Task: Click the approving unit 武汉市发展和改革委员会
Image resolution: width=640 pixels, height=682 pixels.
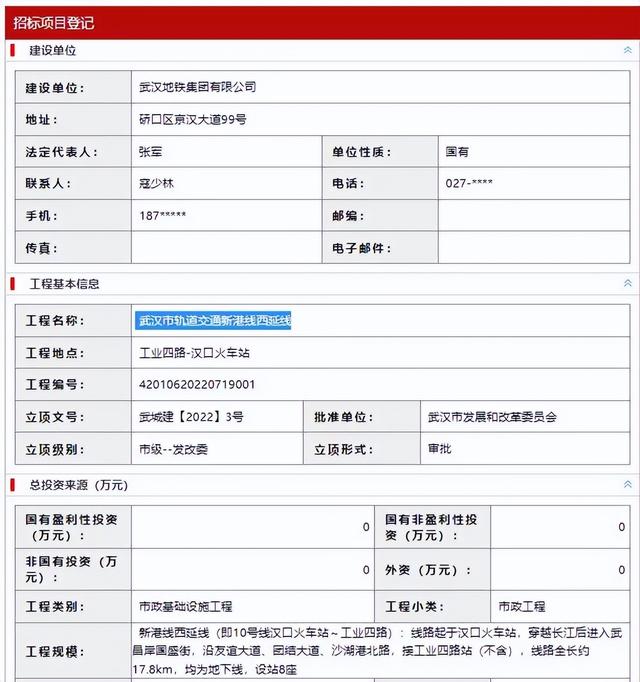Action: (x=492, y=417)
